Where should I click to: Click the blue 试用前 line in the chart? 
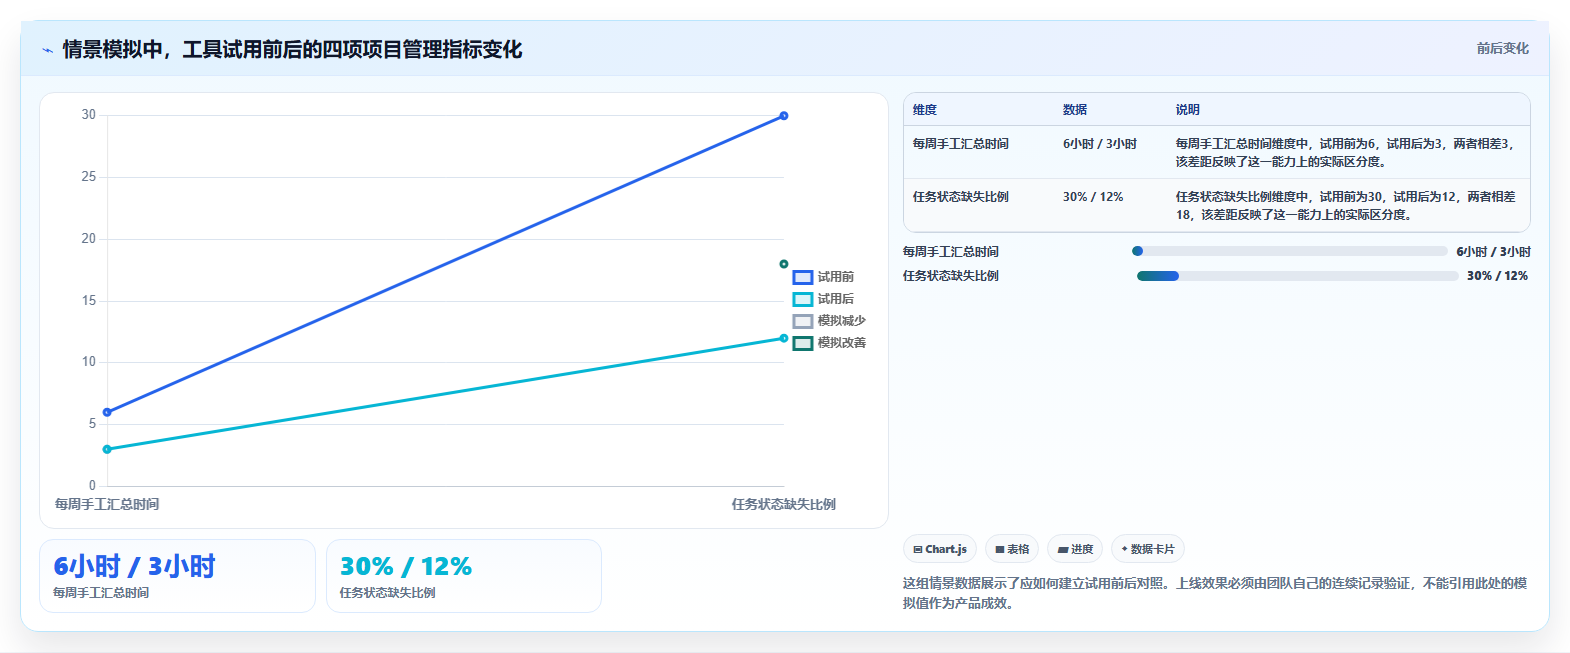pos(445,264)
